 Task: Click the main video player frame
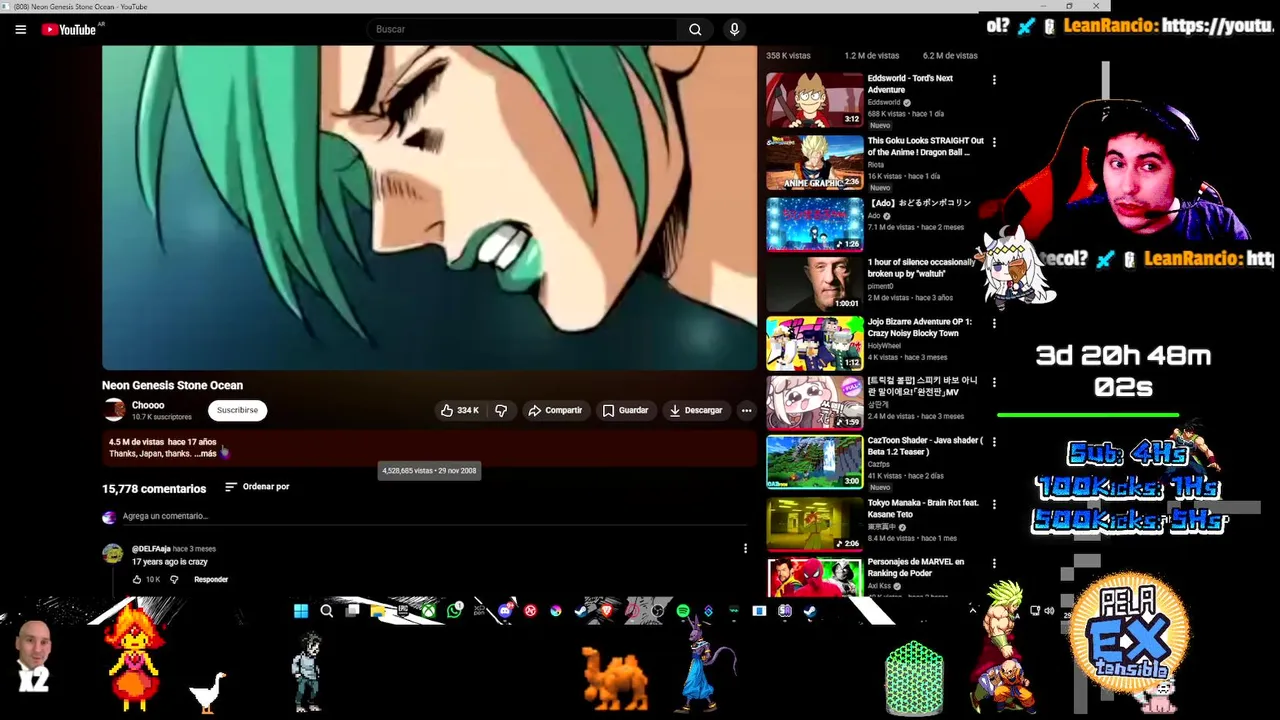pyautogui.click(x=430, y=208)
